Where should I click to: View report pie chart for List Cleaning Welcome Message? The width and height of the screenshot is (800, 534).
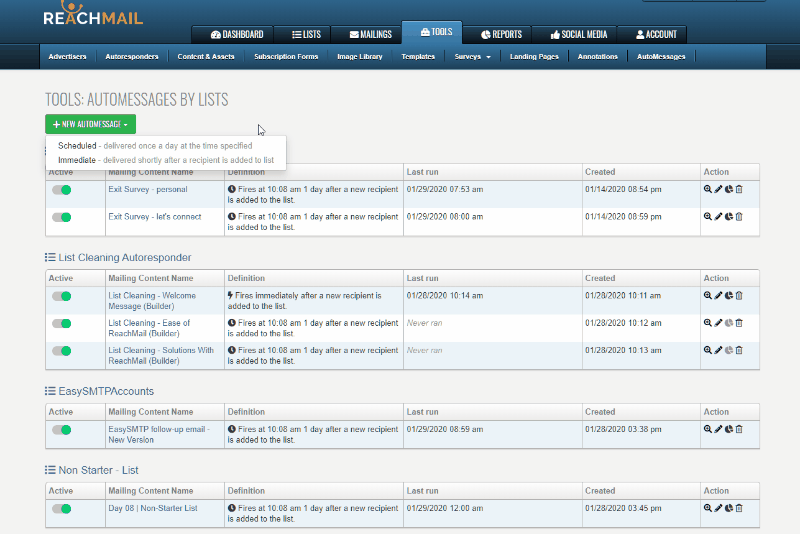[x=728, y=296]
